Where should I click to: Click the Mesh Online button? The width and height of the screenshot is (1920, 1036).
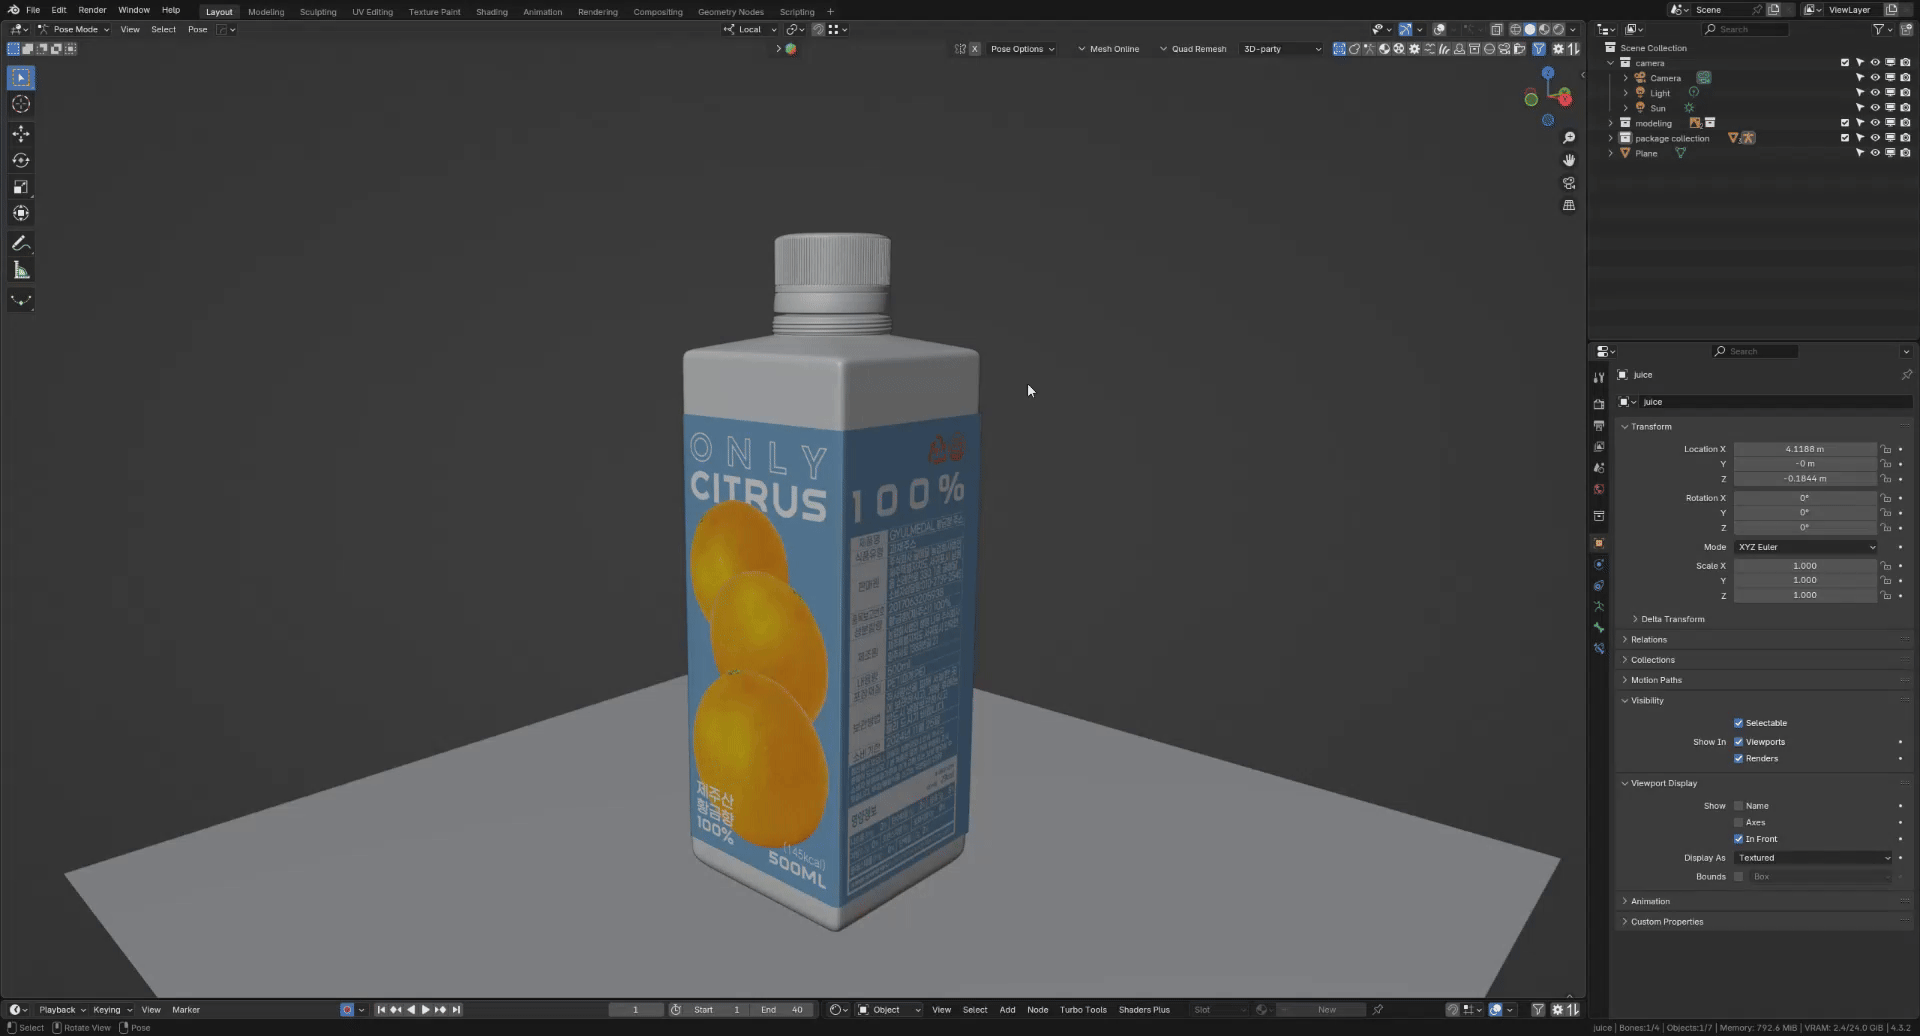[x=1108, y=49]
